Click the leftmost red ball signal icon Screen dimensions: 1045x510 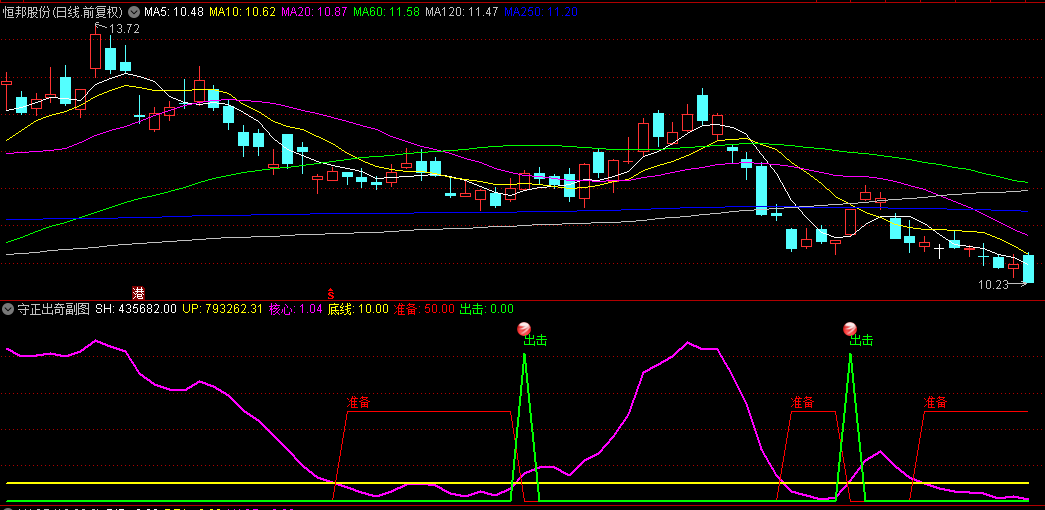[x=524, y=328]
